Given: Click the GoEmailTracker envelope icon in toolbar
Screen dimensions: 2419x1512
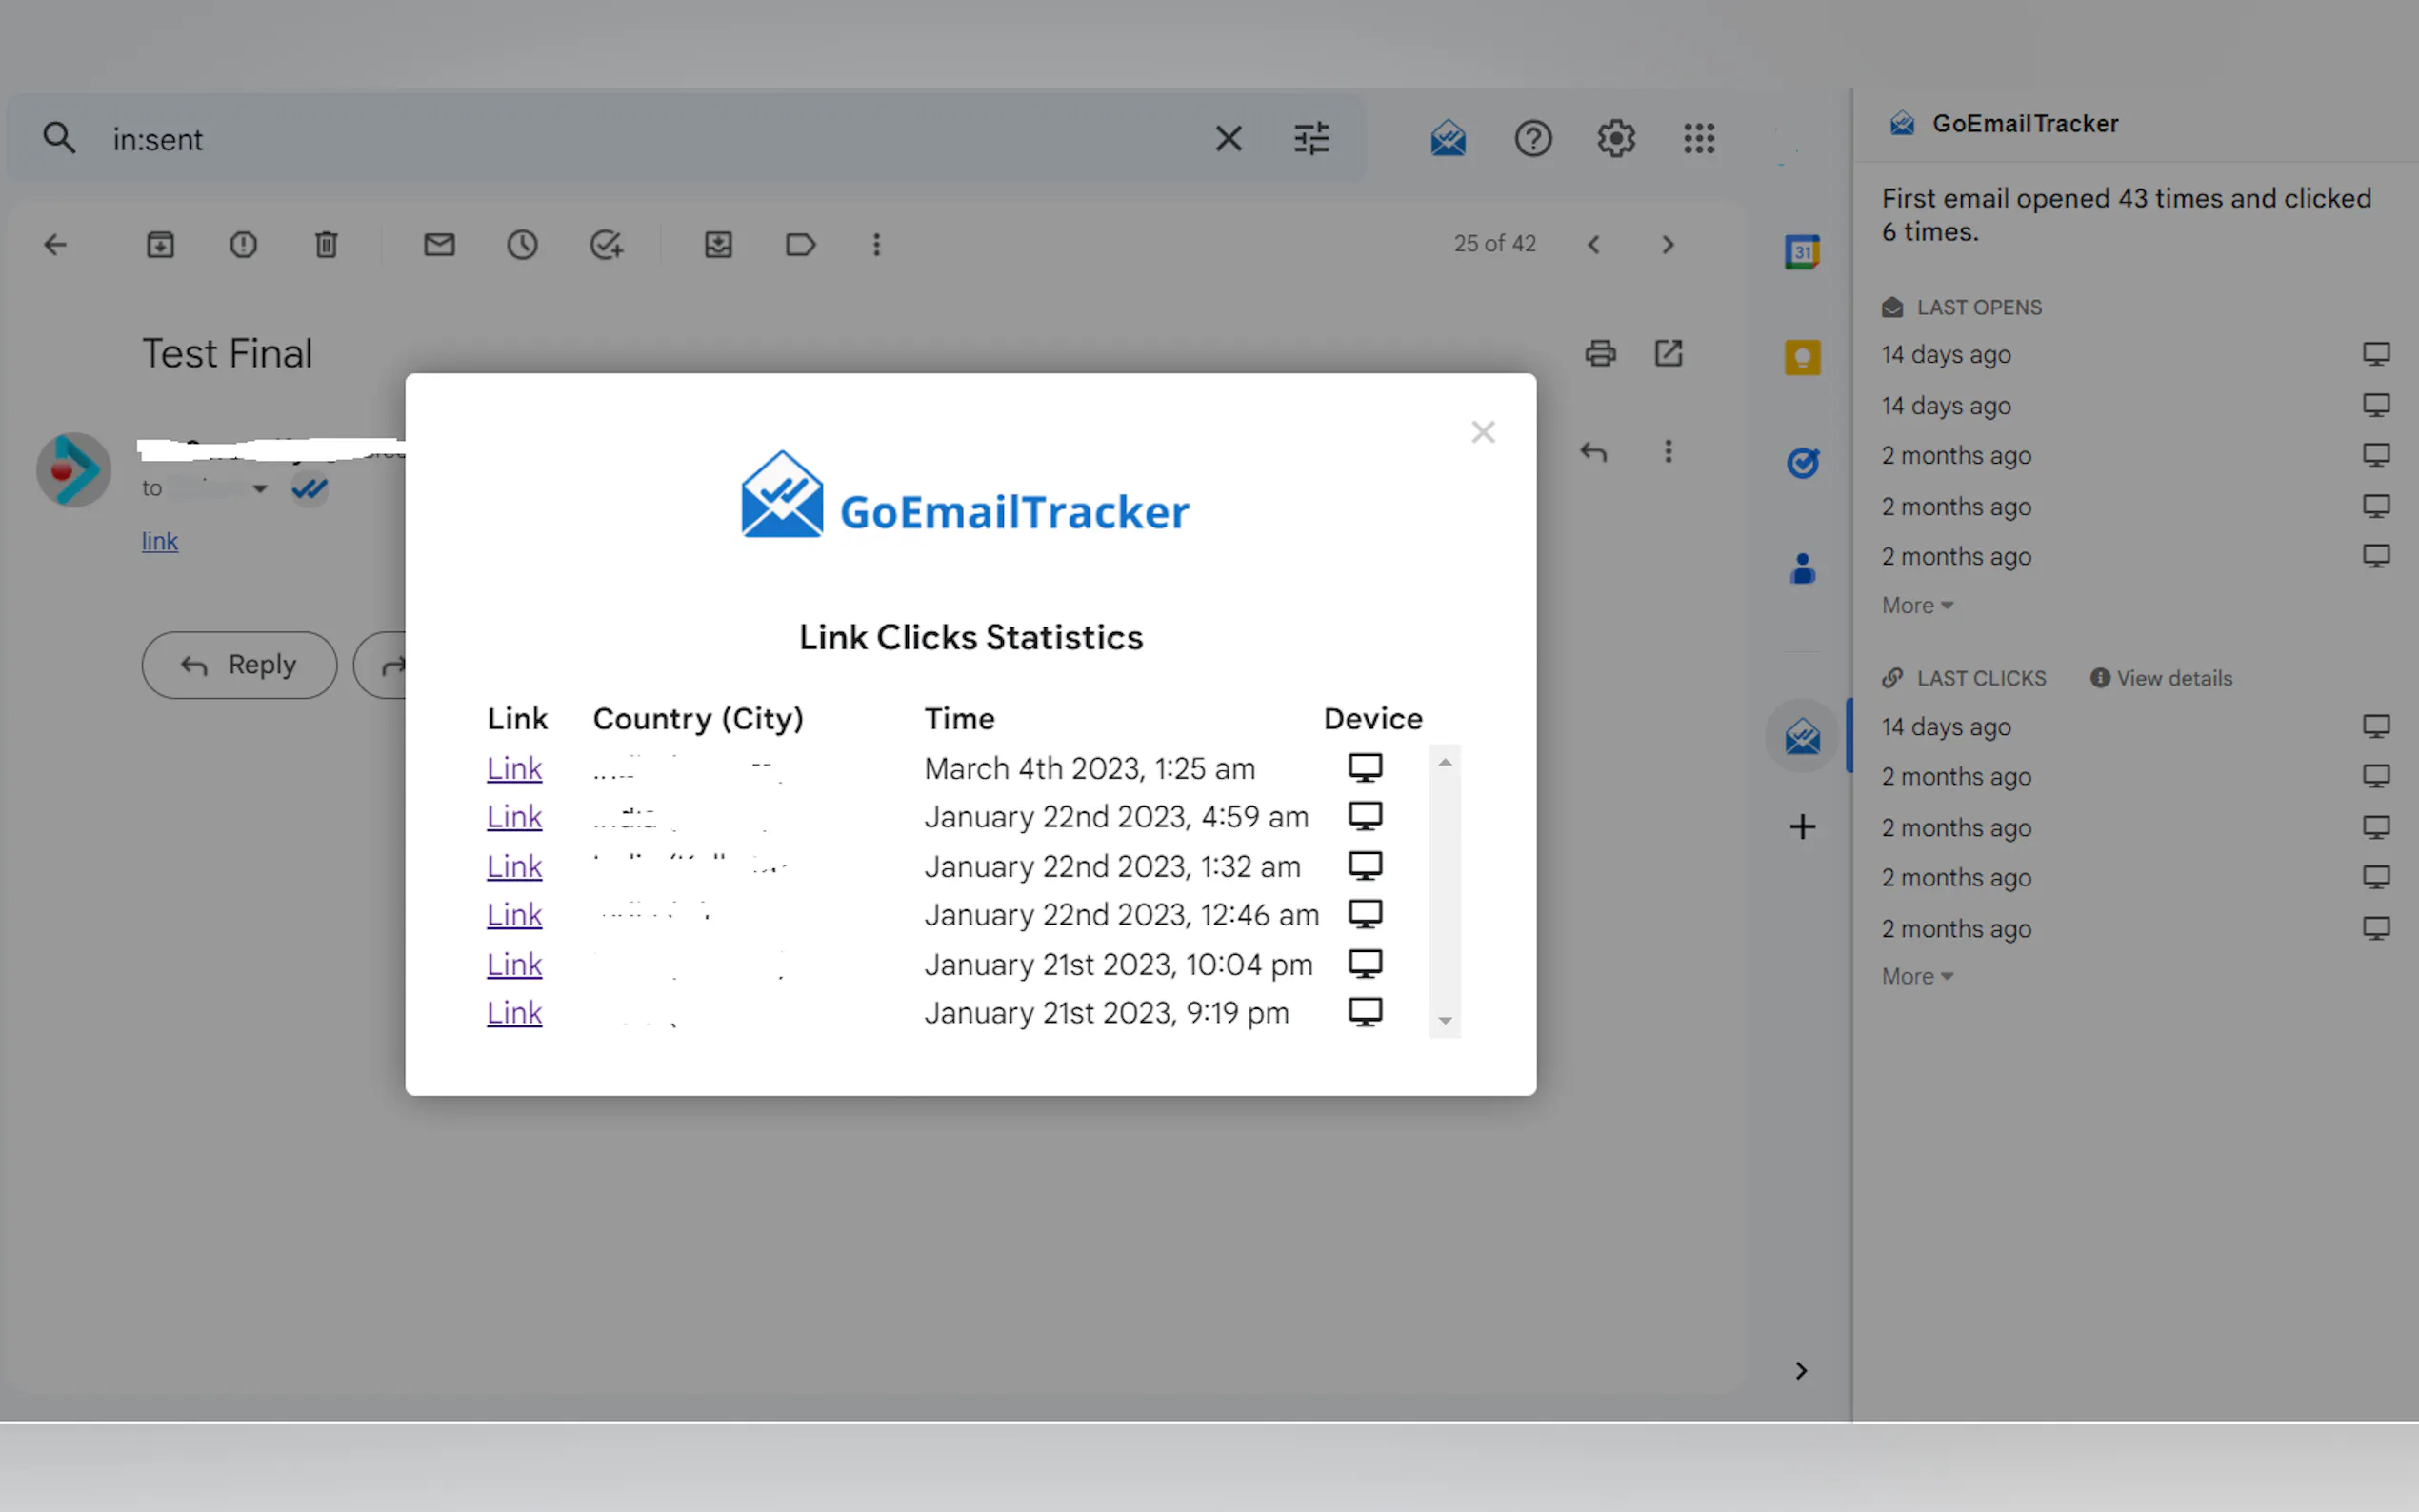Looking at the screenshot, I should (x=1447, y=138).
